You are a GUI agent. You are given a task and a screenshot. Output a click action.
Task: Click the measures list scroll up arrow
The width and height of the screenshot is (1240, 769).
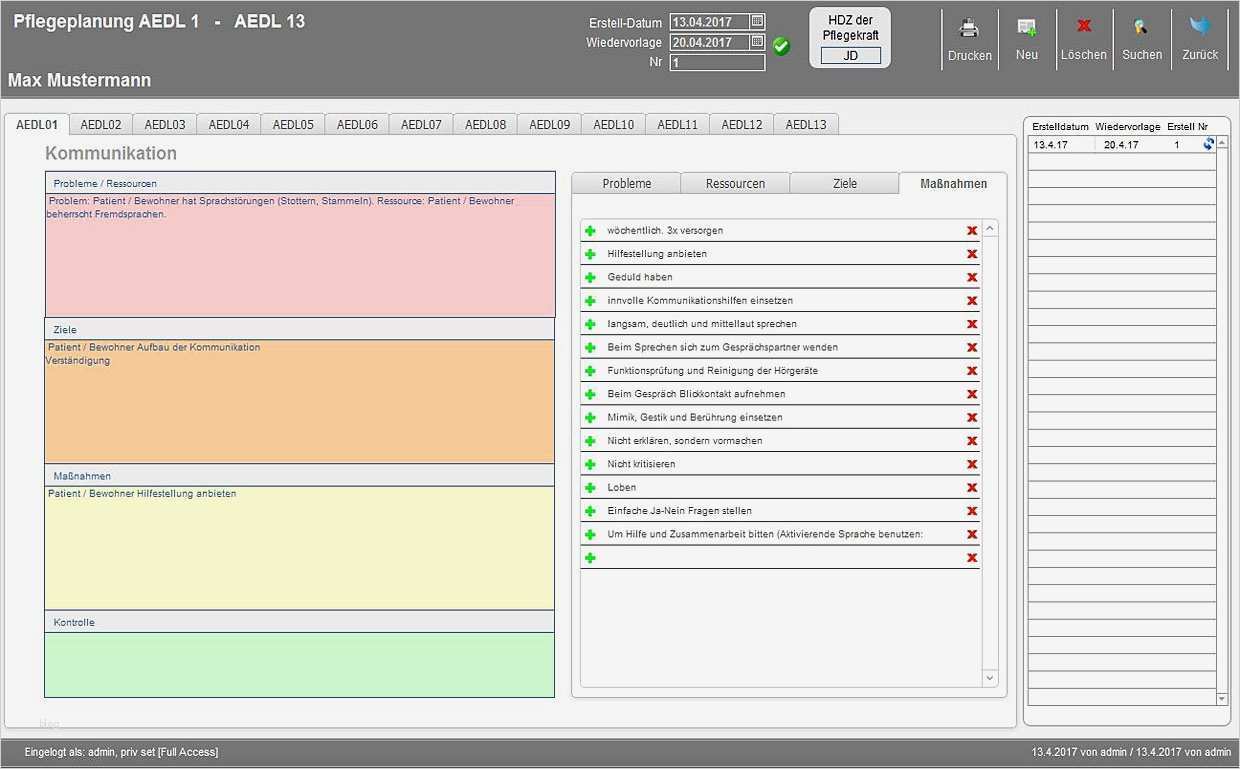pos(990,229)
